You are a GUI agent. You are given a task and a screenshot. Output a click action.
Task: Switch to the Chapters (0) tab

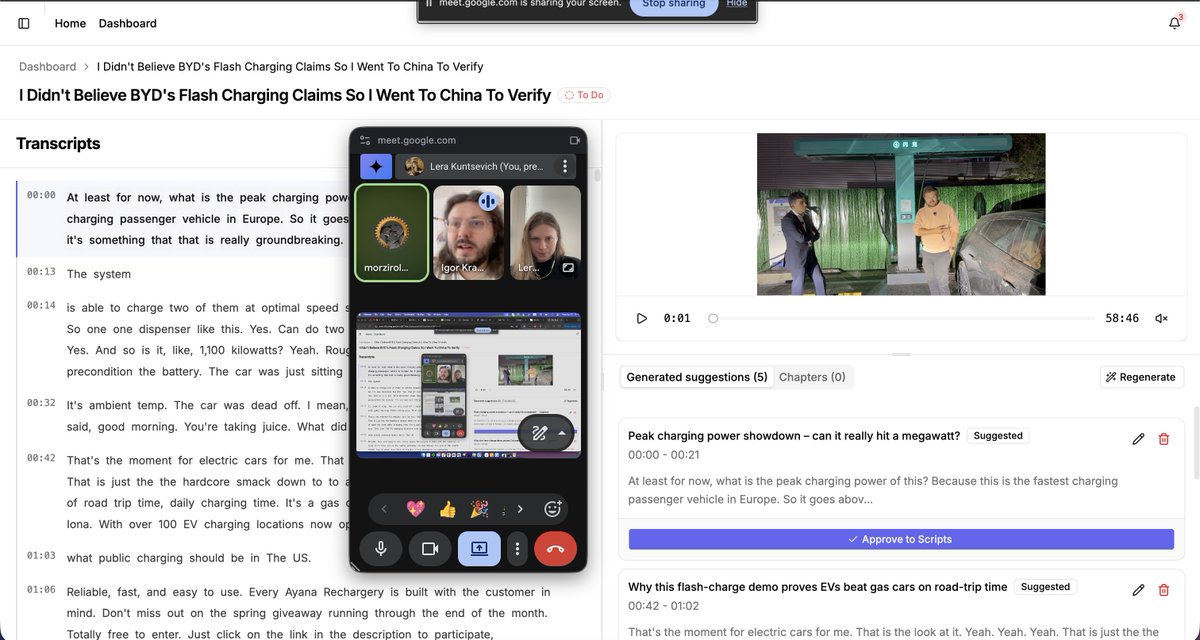click(812, 377)
